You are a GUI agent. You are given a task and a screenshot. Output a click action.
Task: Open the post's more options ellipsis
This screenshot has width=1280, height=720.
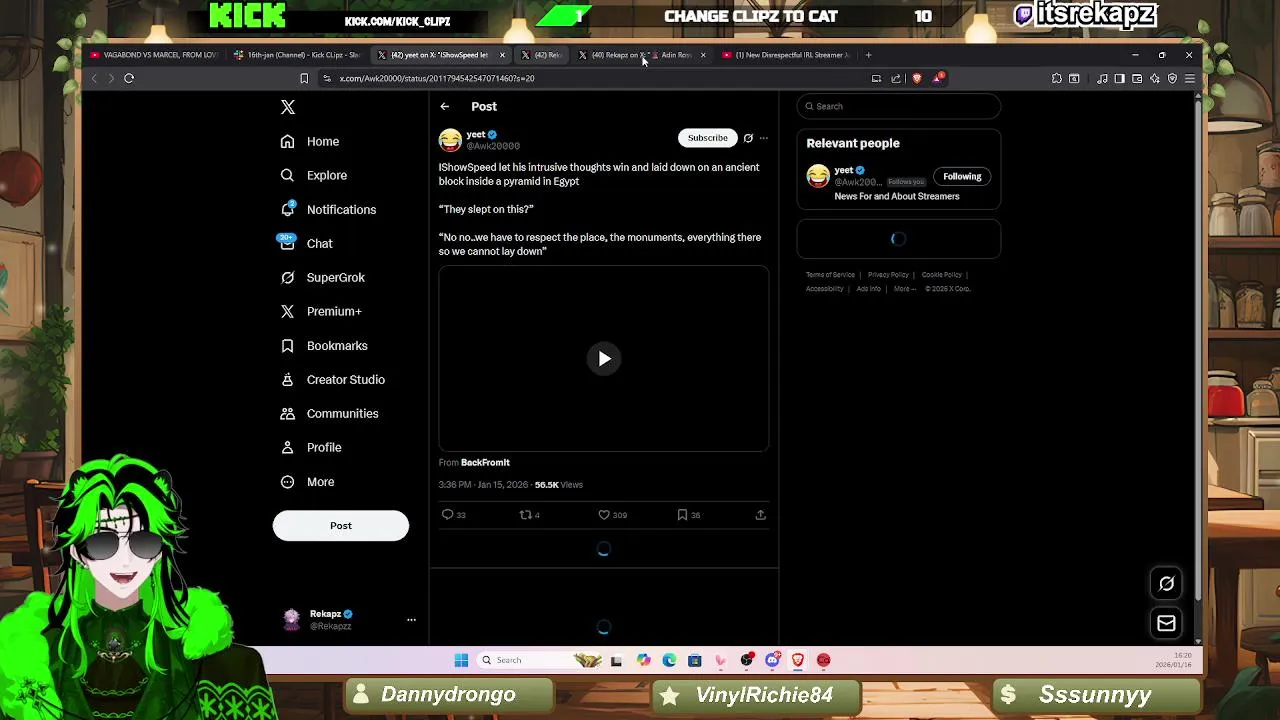pos(763,138)
